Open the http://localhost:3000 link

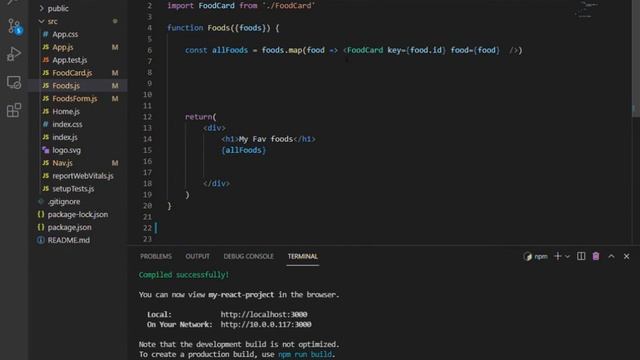(x=264, y=315)
